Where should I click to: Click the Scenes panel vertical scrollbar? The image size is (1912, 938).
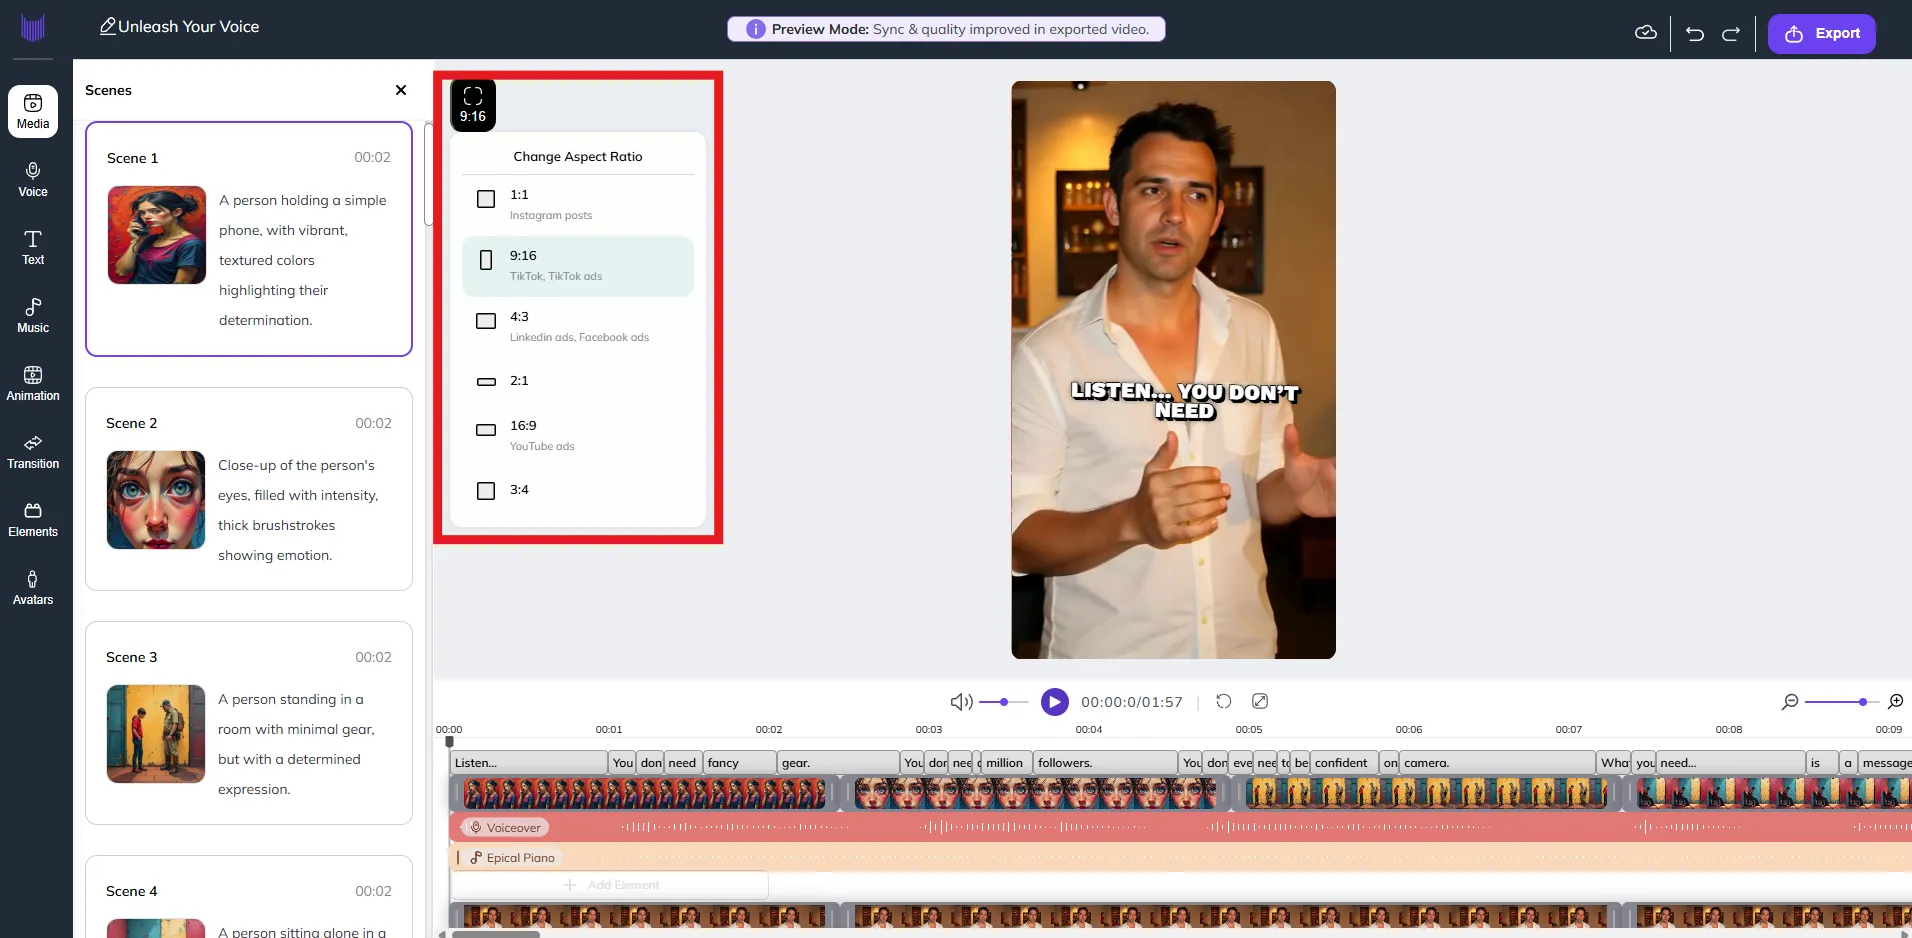[x=429, y=175]
